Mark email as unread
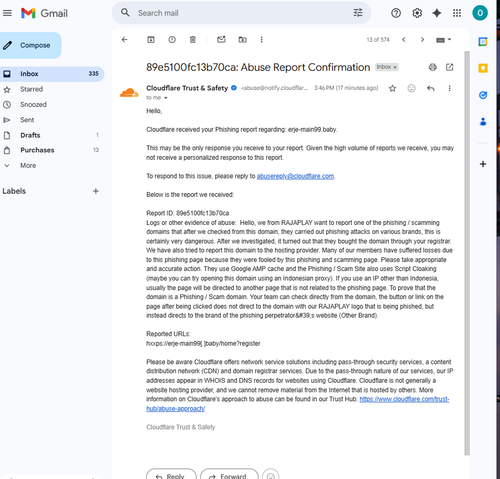The height and width of the screenshot is (479, 500). [x=221, y=40]
